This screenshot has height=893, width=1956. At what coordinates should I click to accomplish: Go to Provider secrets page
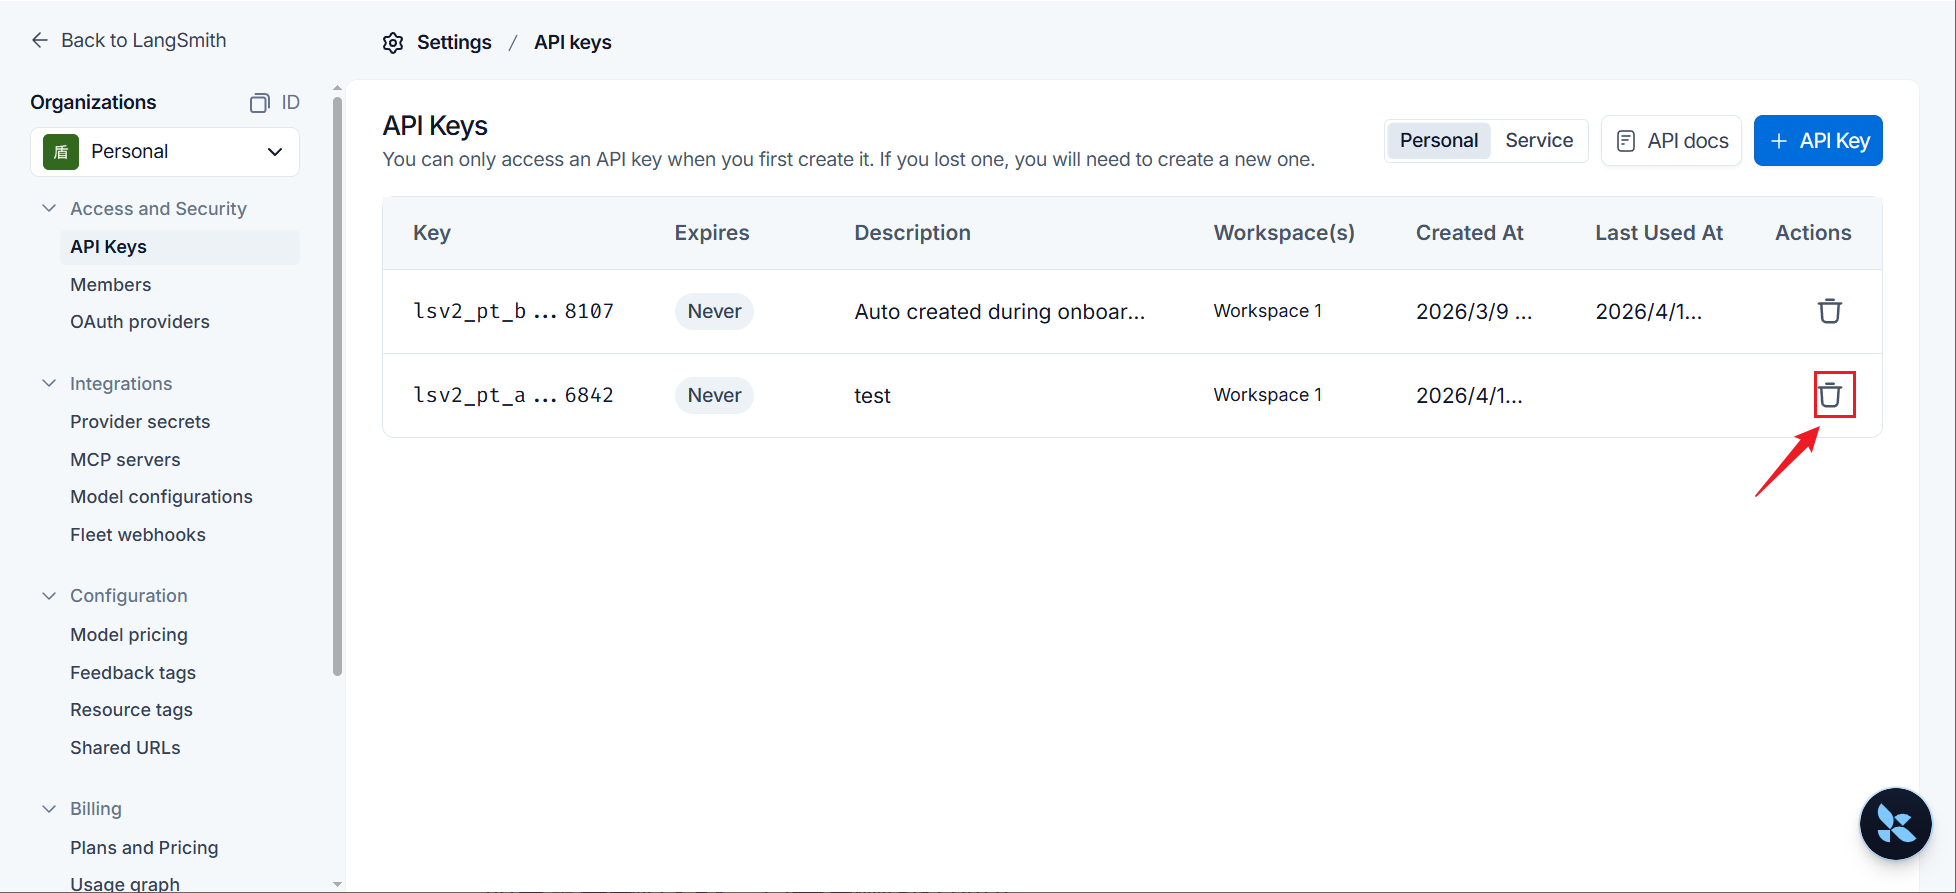pos(140,422)
